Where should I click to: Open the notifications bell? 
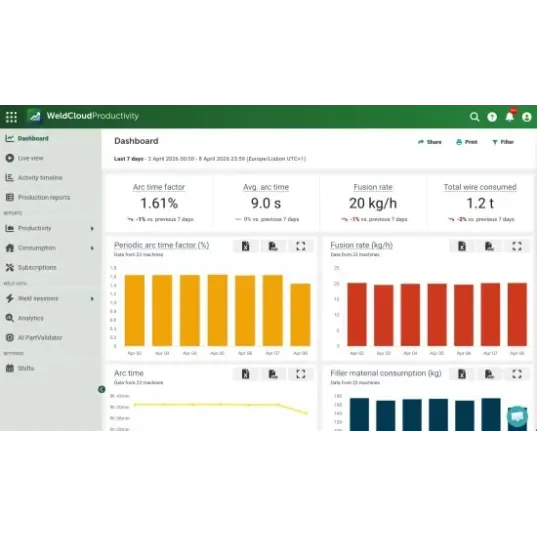tap(510, 116)
